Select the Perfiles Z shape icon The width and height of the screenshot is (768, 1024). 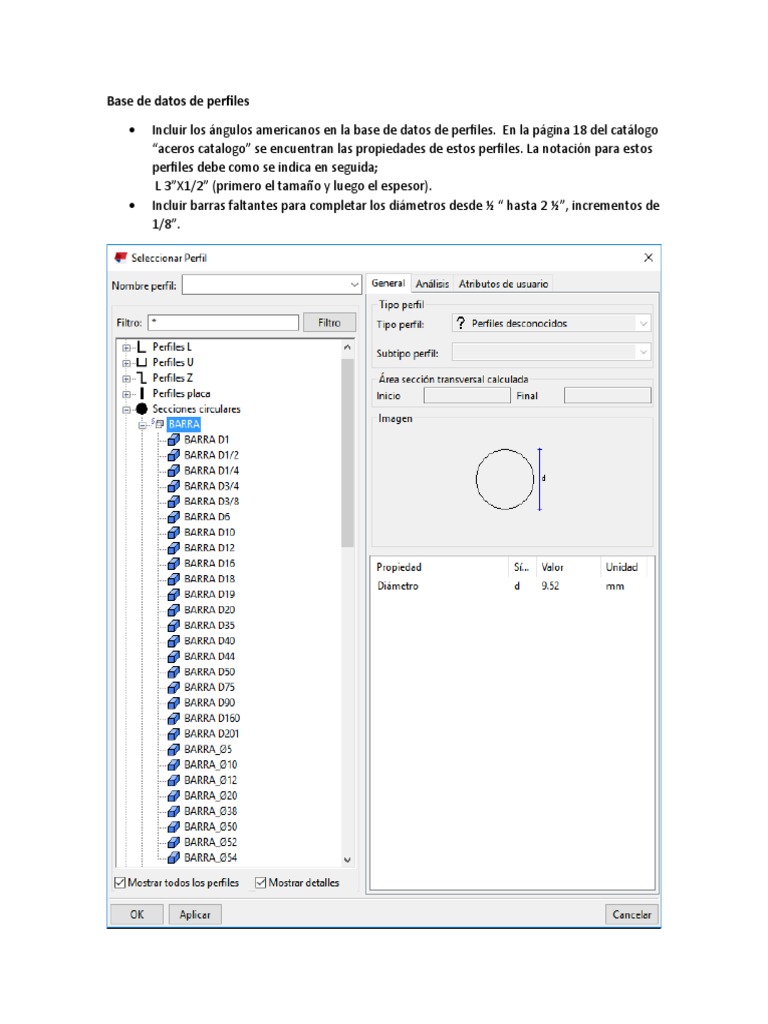pyautogui.click(x=141, y=378)
